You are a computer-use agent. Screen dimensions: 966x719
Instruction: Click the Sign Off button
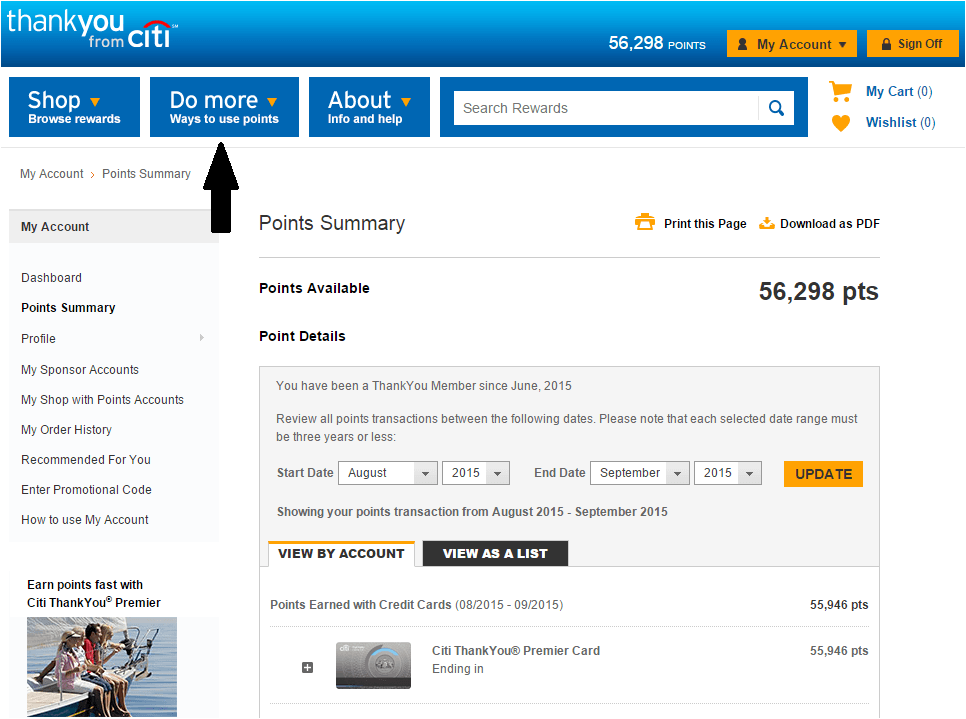click(x=911, y=44)
